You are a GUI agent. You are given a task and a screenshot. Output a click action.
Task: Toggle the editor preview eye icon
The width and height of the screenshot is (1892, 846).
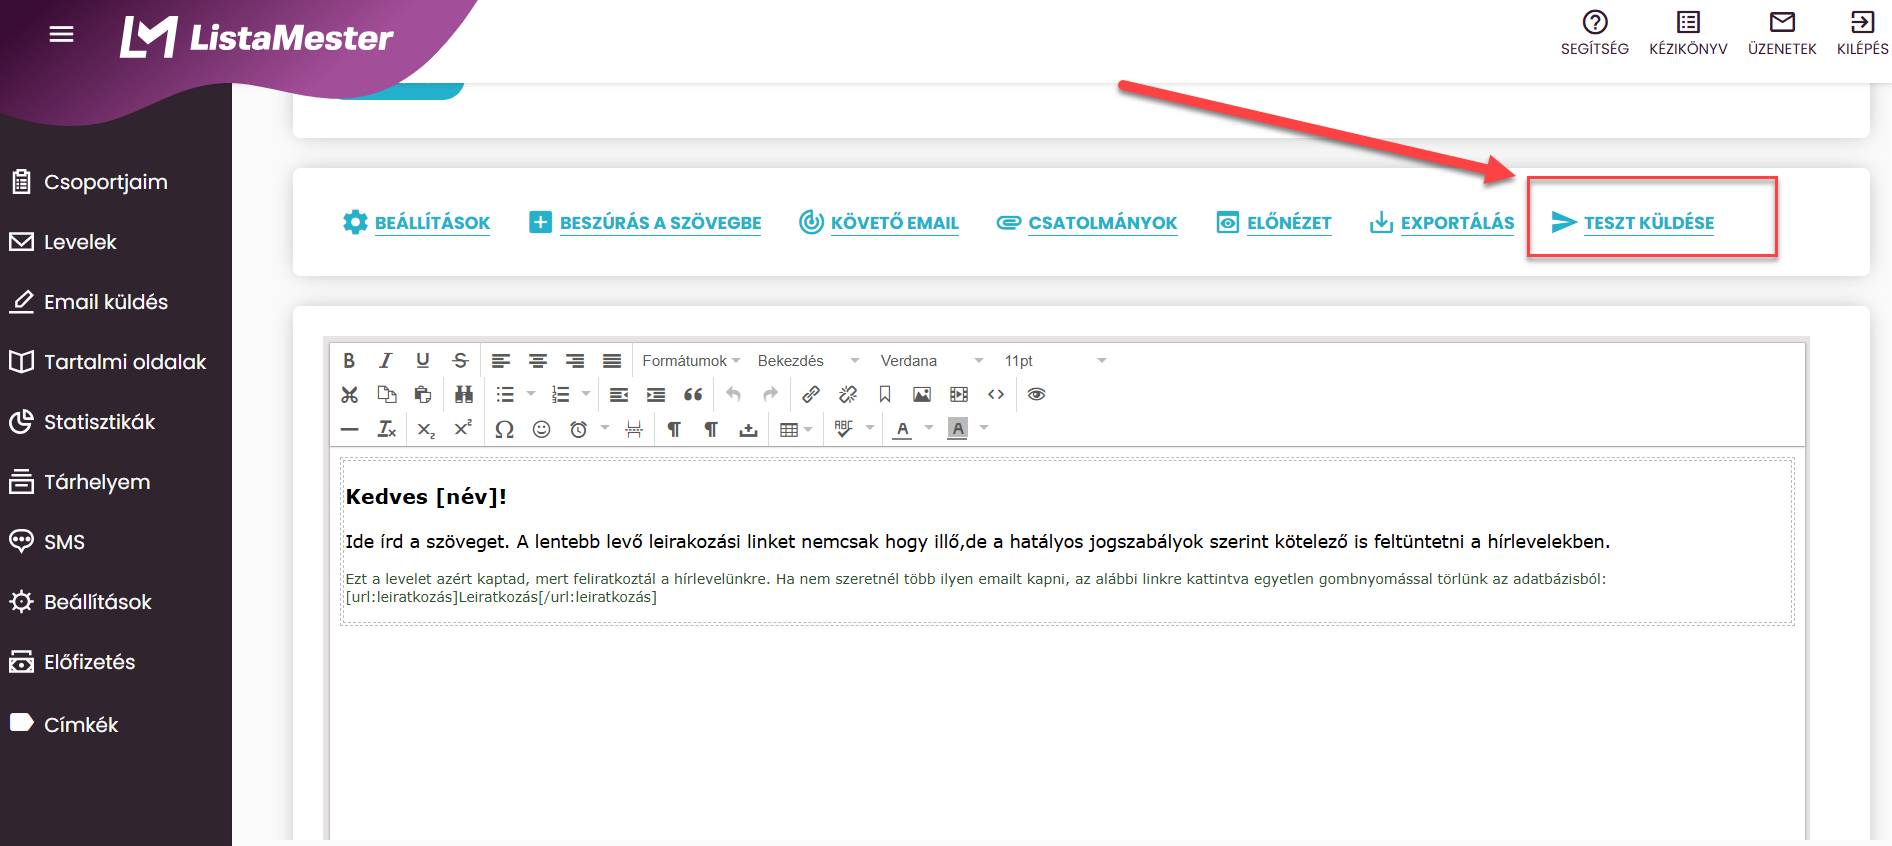pos(1037,395)
